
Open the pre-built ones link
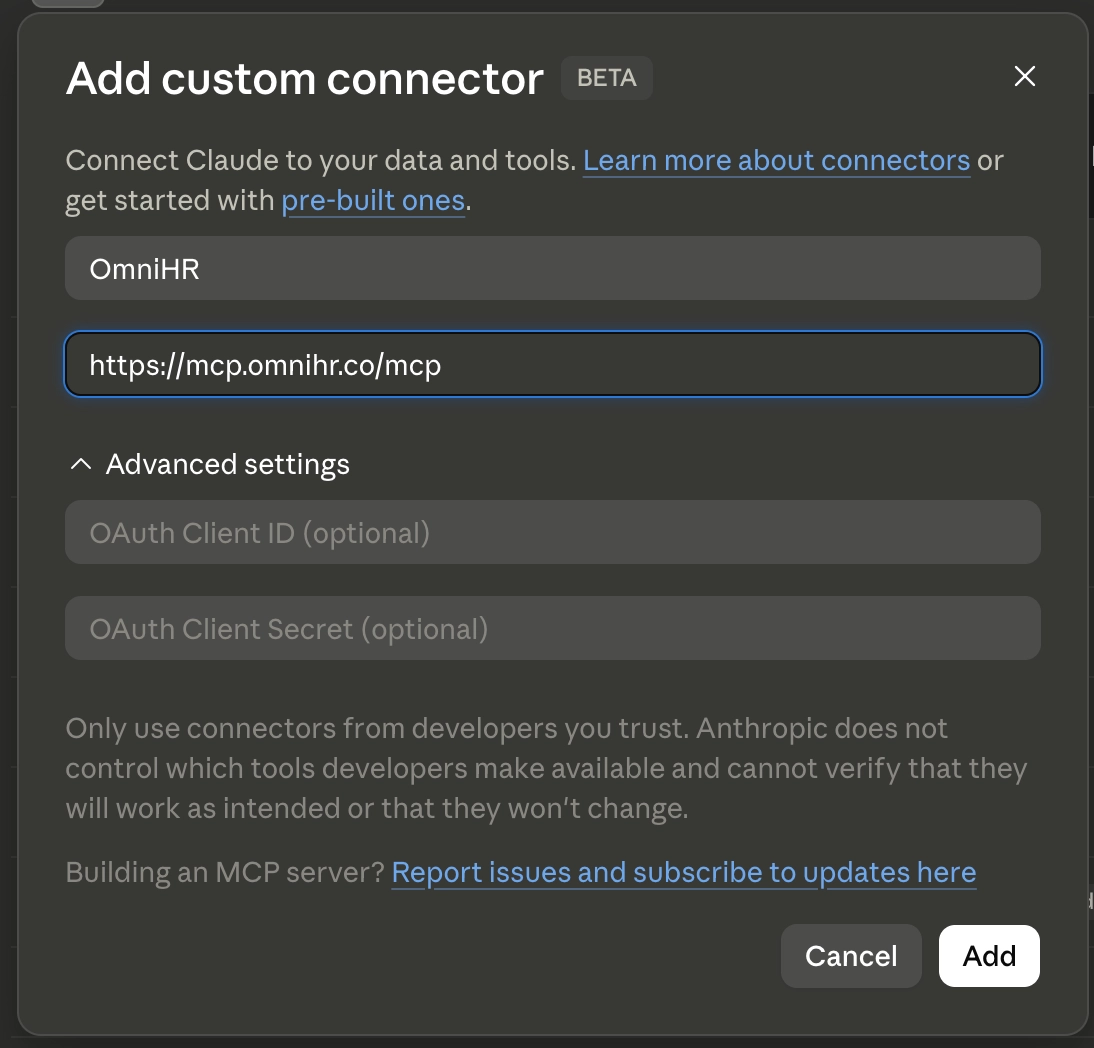point(373,201)
